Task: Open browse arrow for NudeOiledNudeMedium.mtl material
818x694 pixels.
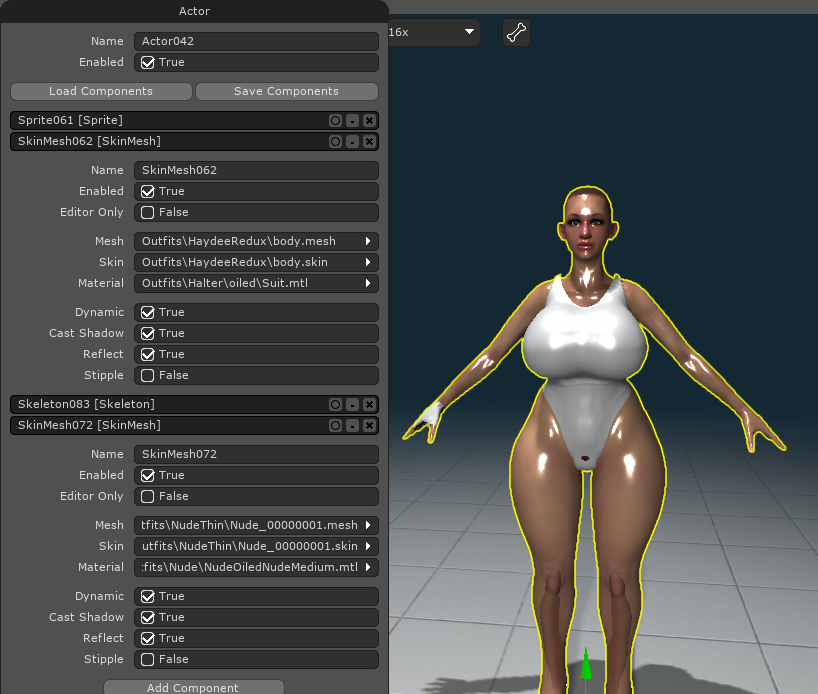Action: click(368, 567)
